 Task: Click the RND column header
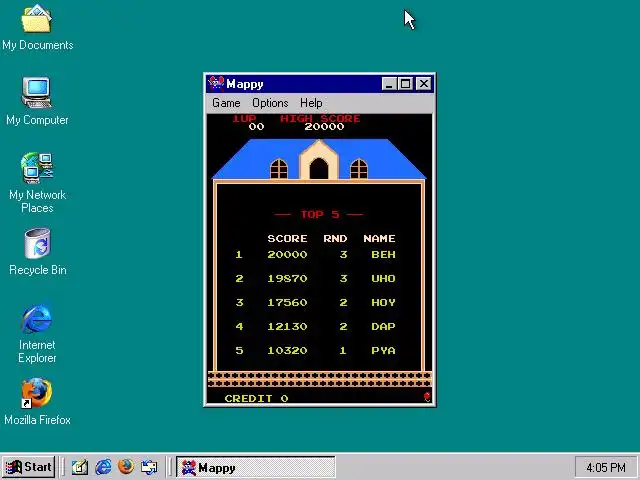(x=335, y=238)
